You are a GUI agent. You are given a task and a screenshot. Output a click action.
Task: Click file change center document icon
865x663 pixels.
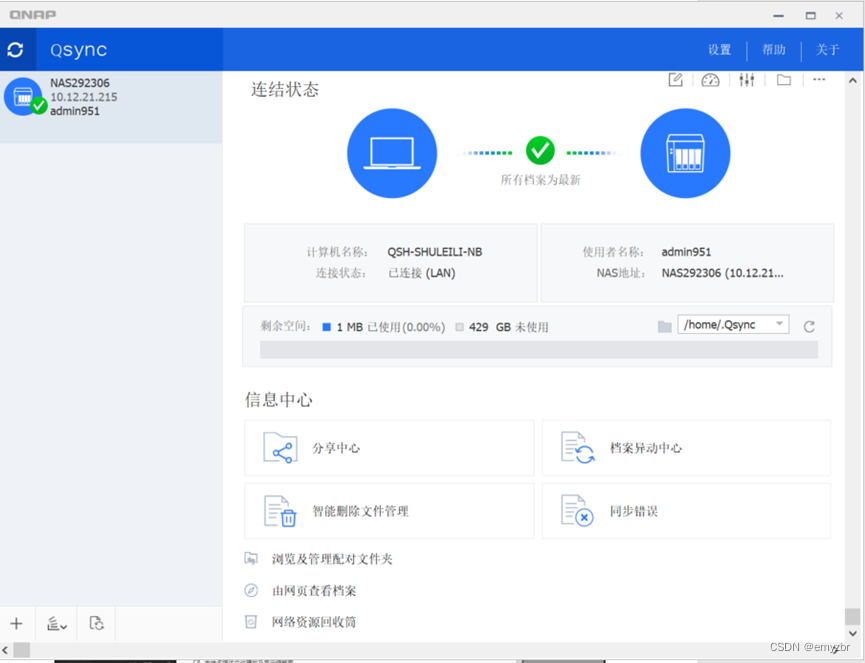(x=577, y=448)
